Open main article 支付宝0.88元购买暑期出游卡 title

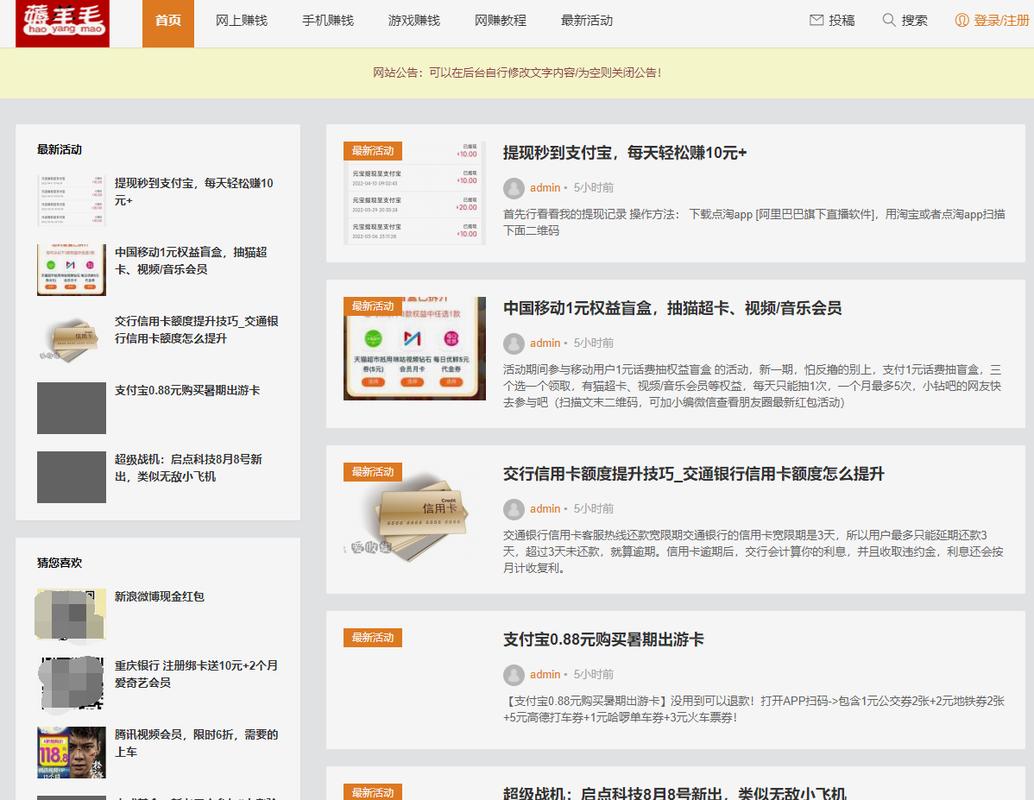(603, 639)
